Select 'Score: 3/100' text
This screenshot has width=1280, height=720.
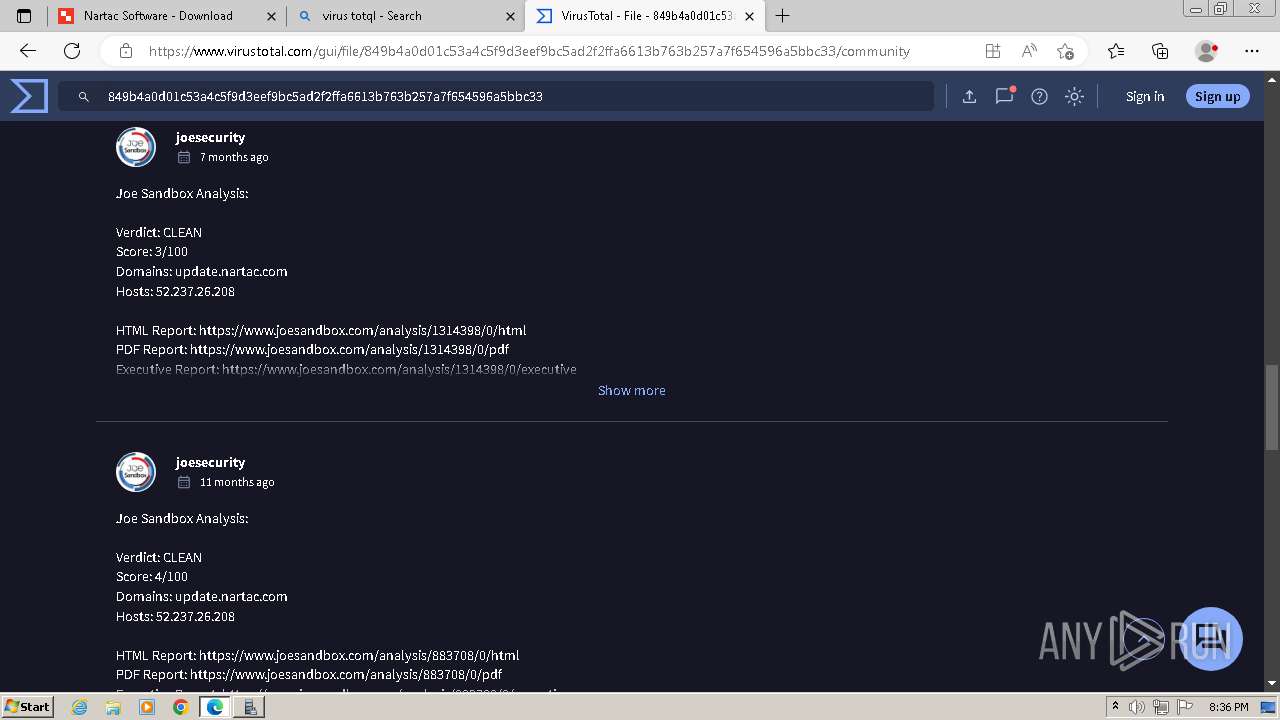pyautogui.click(x=152, y=252)
